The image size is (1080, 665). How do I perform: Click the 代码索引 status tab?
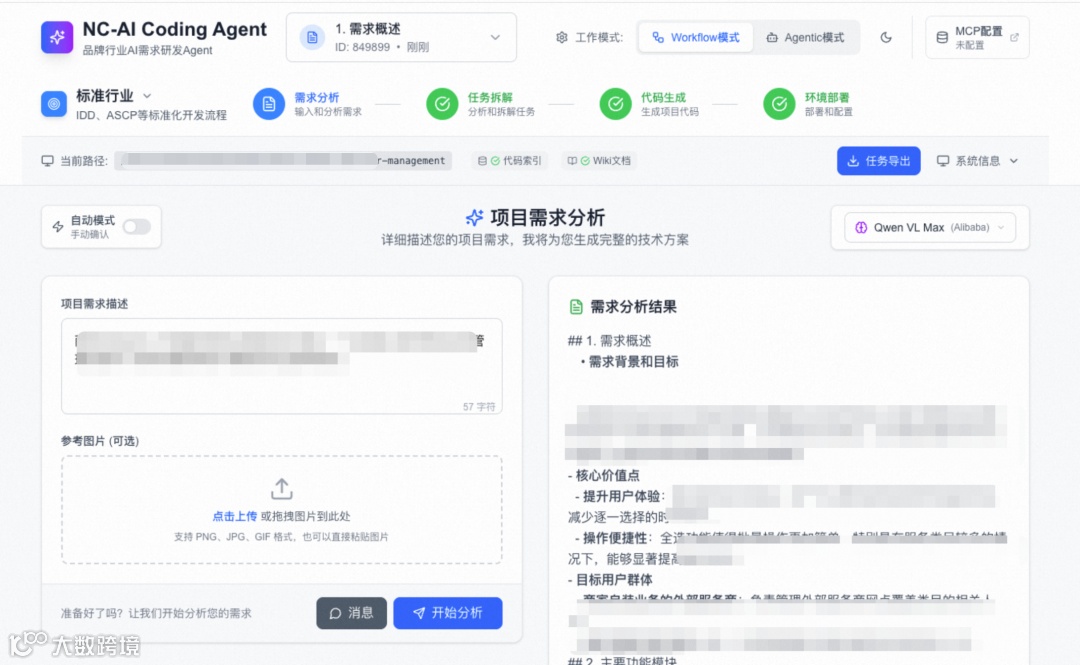[x=510, y=161]
